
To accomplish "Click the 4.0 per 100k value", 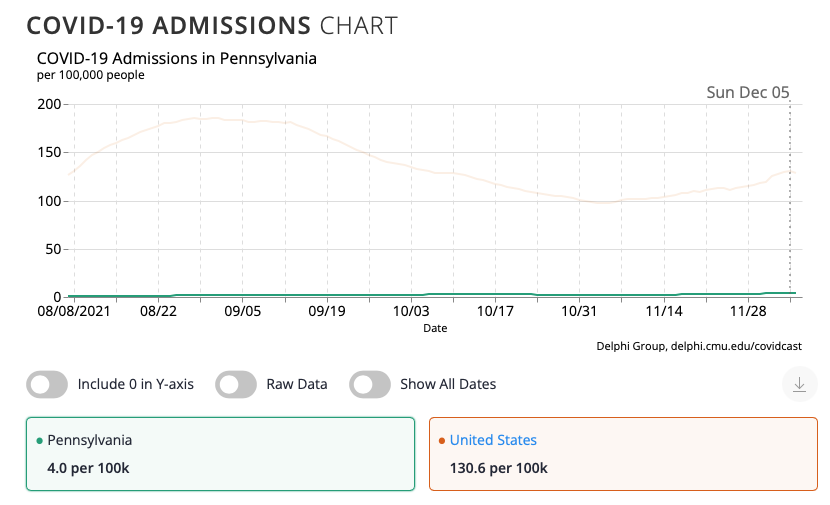I will tap(89, 468).
